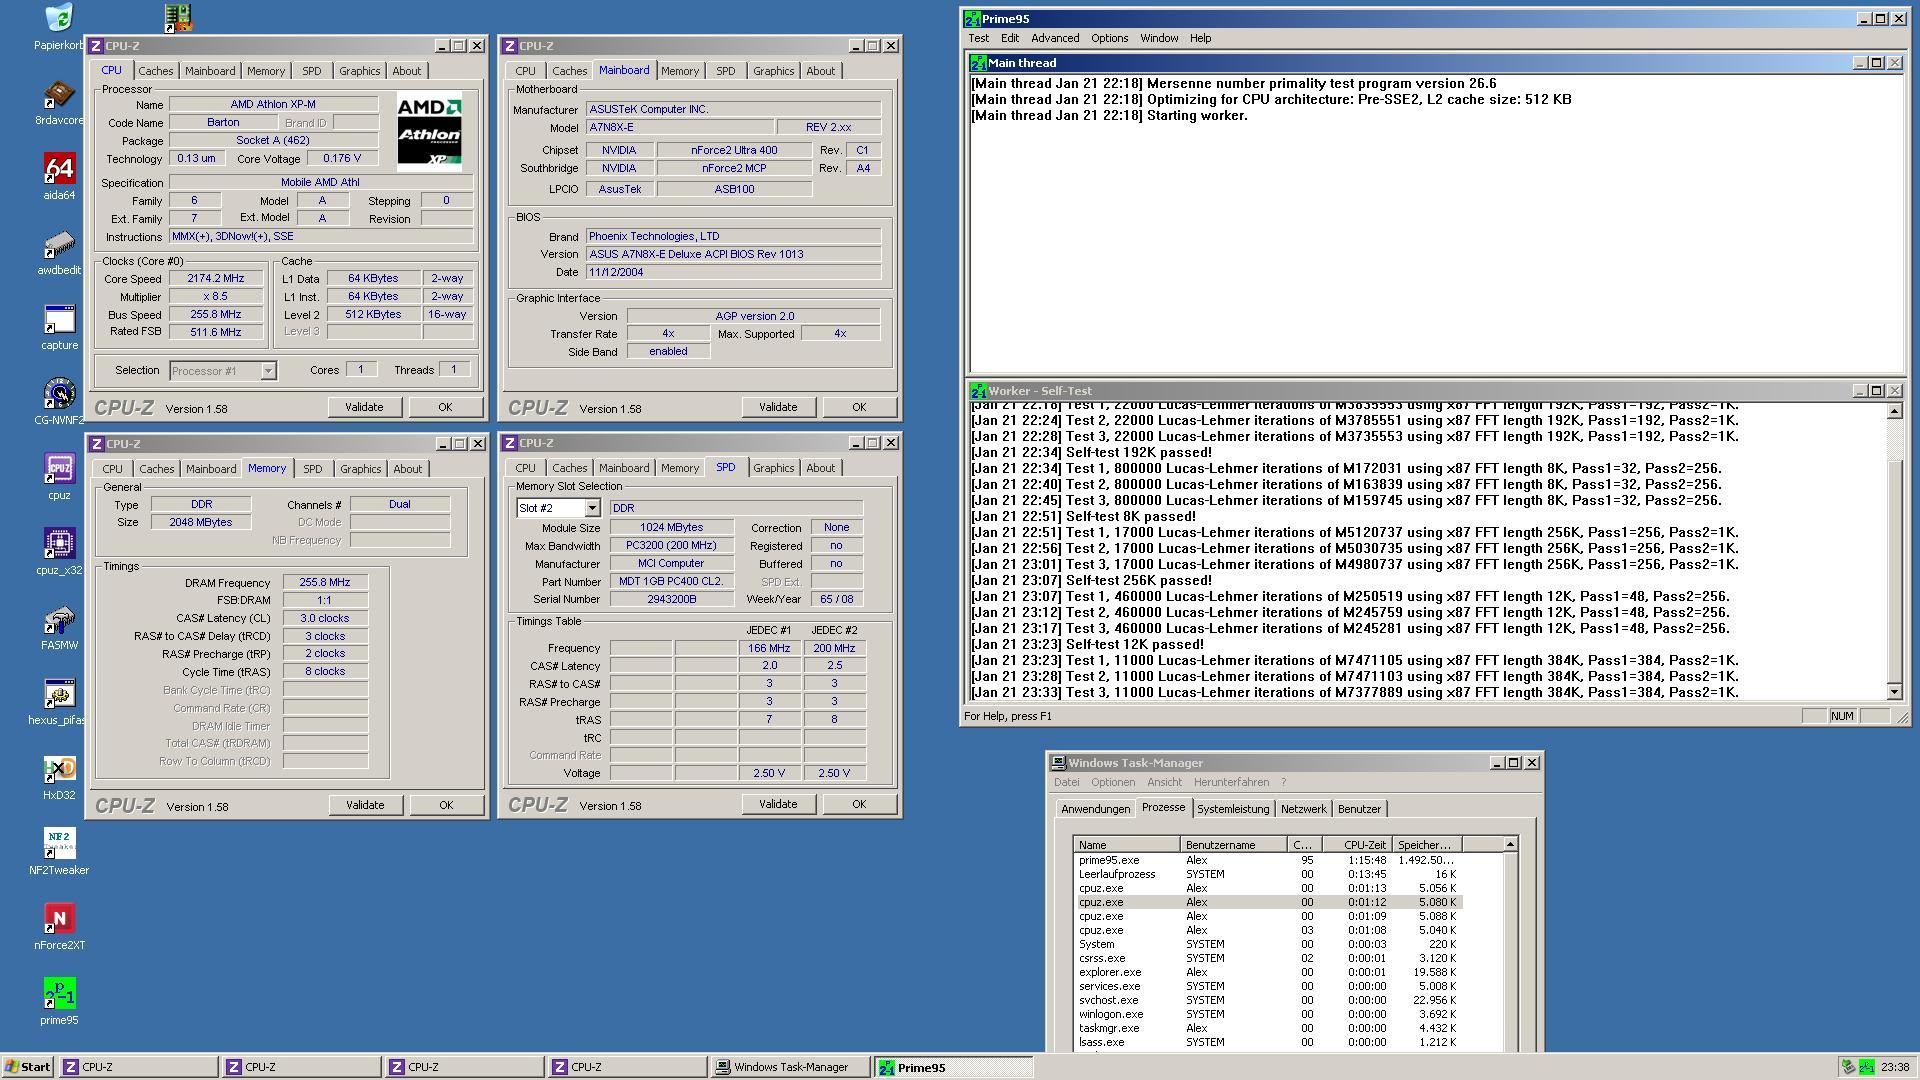Open Caches tab in the CPU tab CPU-Z window
This screenshot has width=1920, height=1080.
pos(155,71)
